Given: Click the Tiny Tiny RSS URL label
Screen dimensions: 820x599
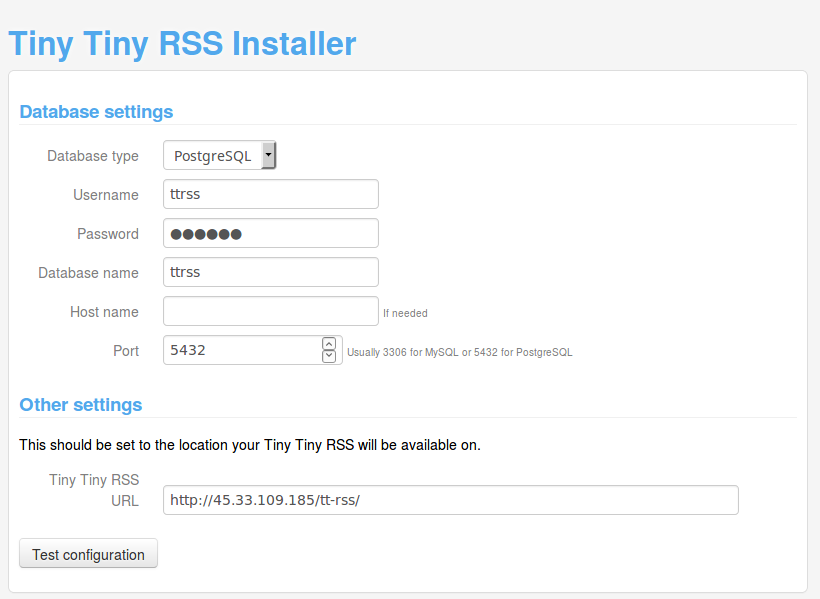Looking at the screenshot, I should (95, 490).
